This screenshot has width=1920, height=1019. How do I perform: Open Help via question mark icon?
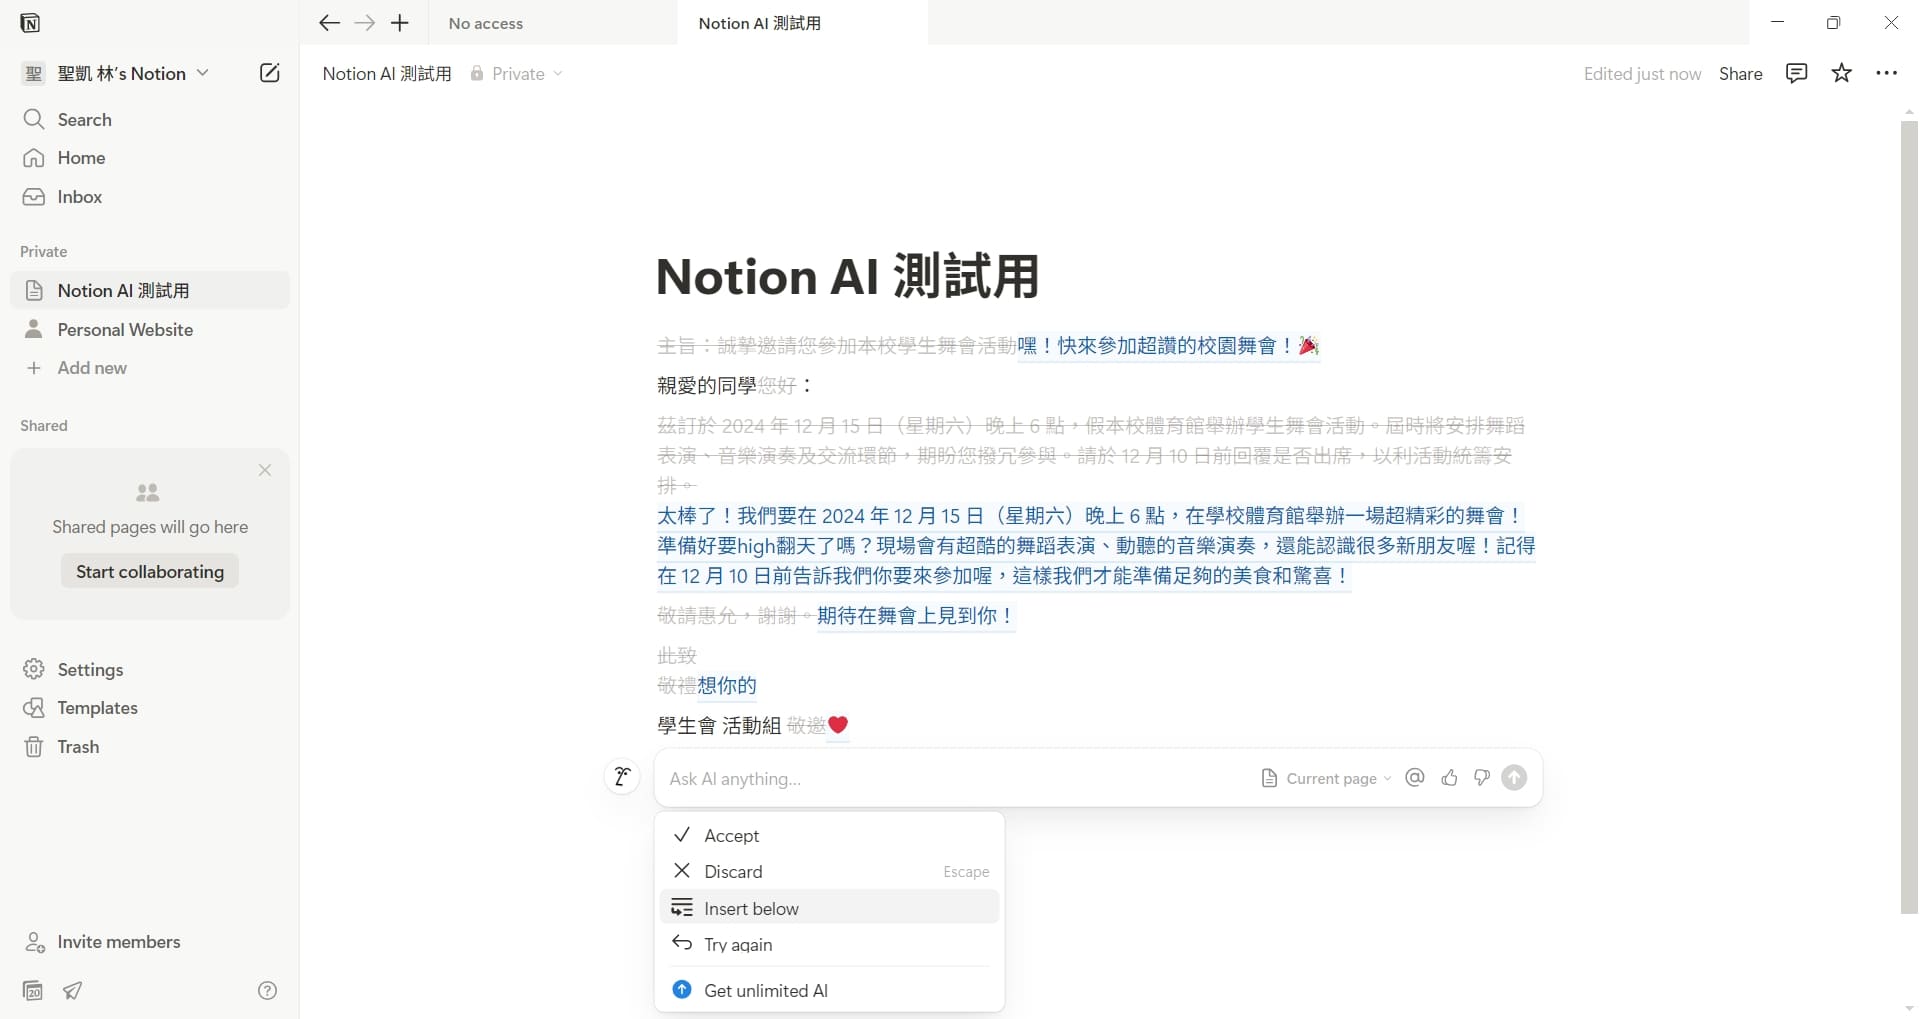tap(267, 990)
